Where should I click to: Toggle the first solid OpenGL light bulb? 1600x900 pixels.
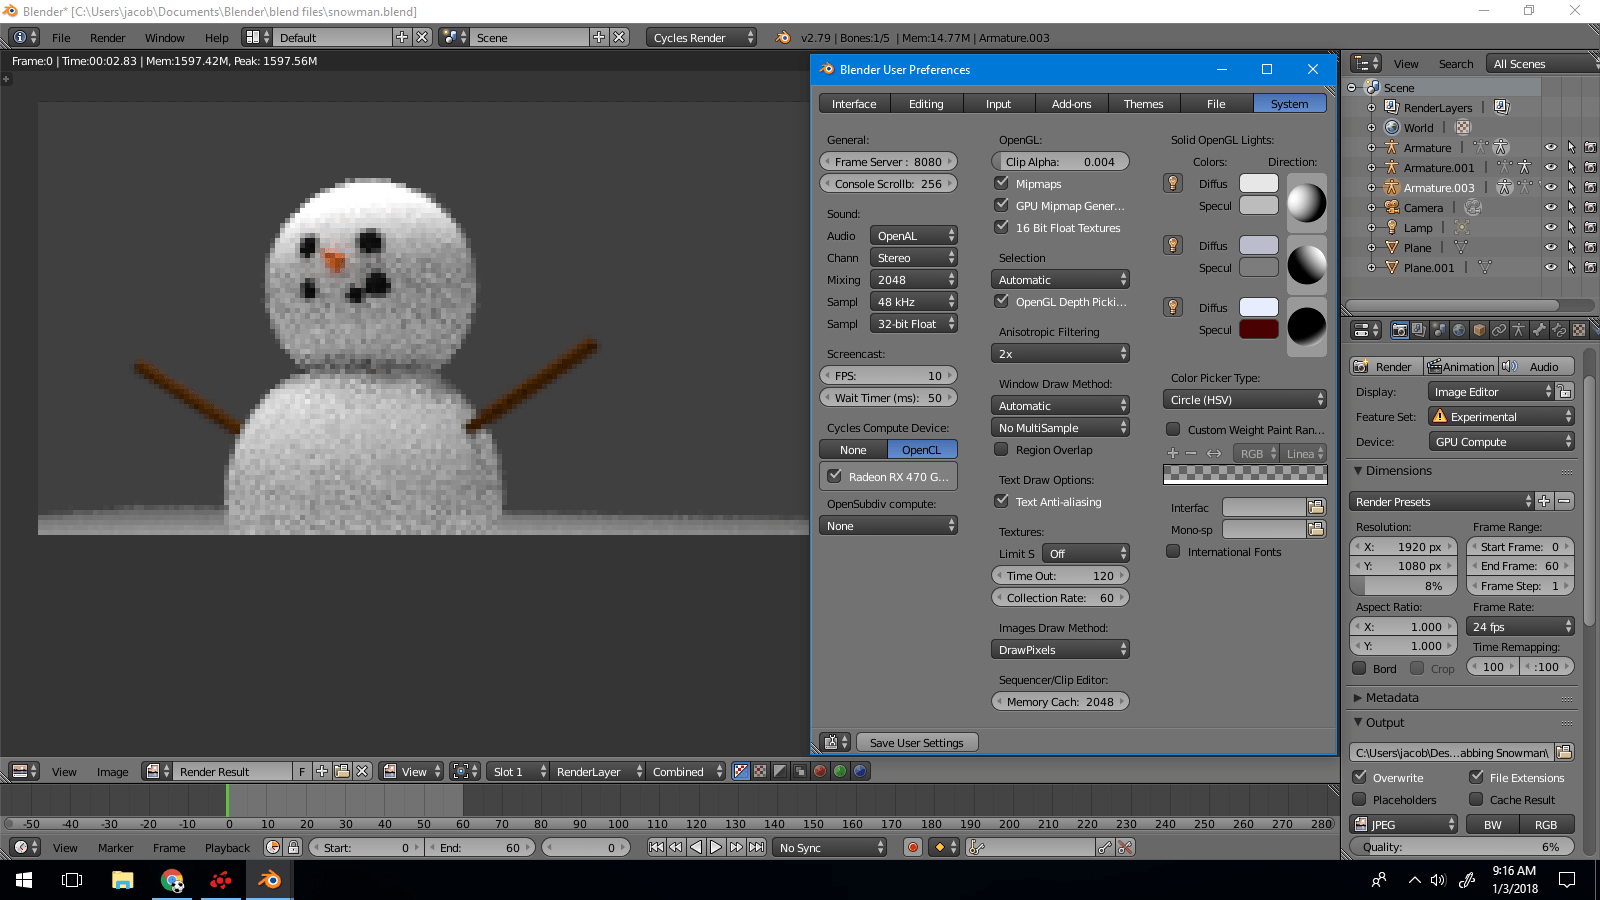(x=1173, y=183)
